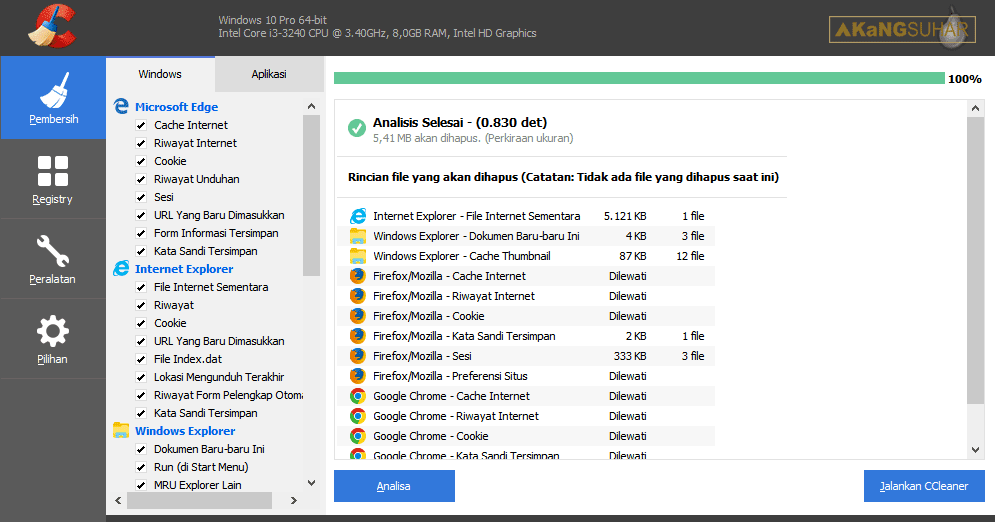The height and width of the screenshot is (522, 995).
Task: Click Riwayat Form Pelengkap Otomatis item label
Action: (228, 395)
